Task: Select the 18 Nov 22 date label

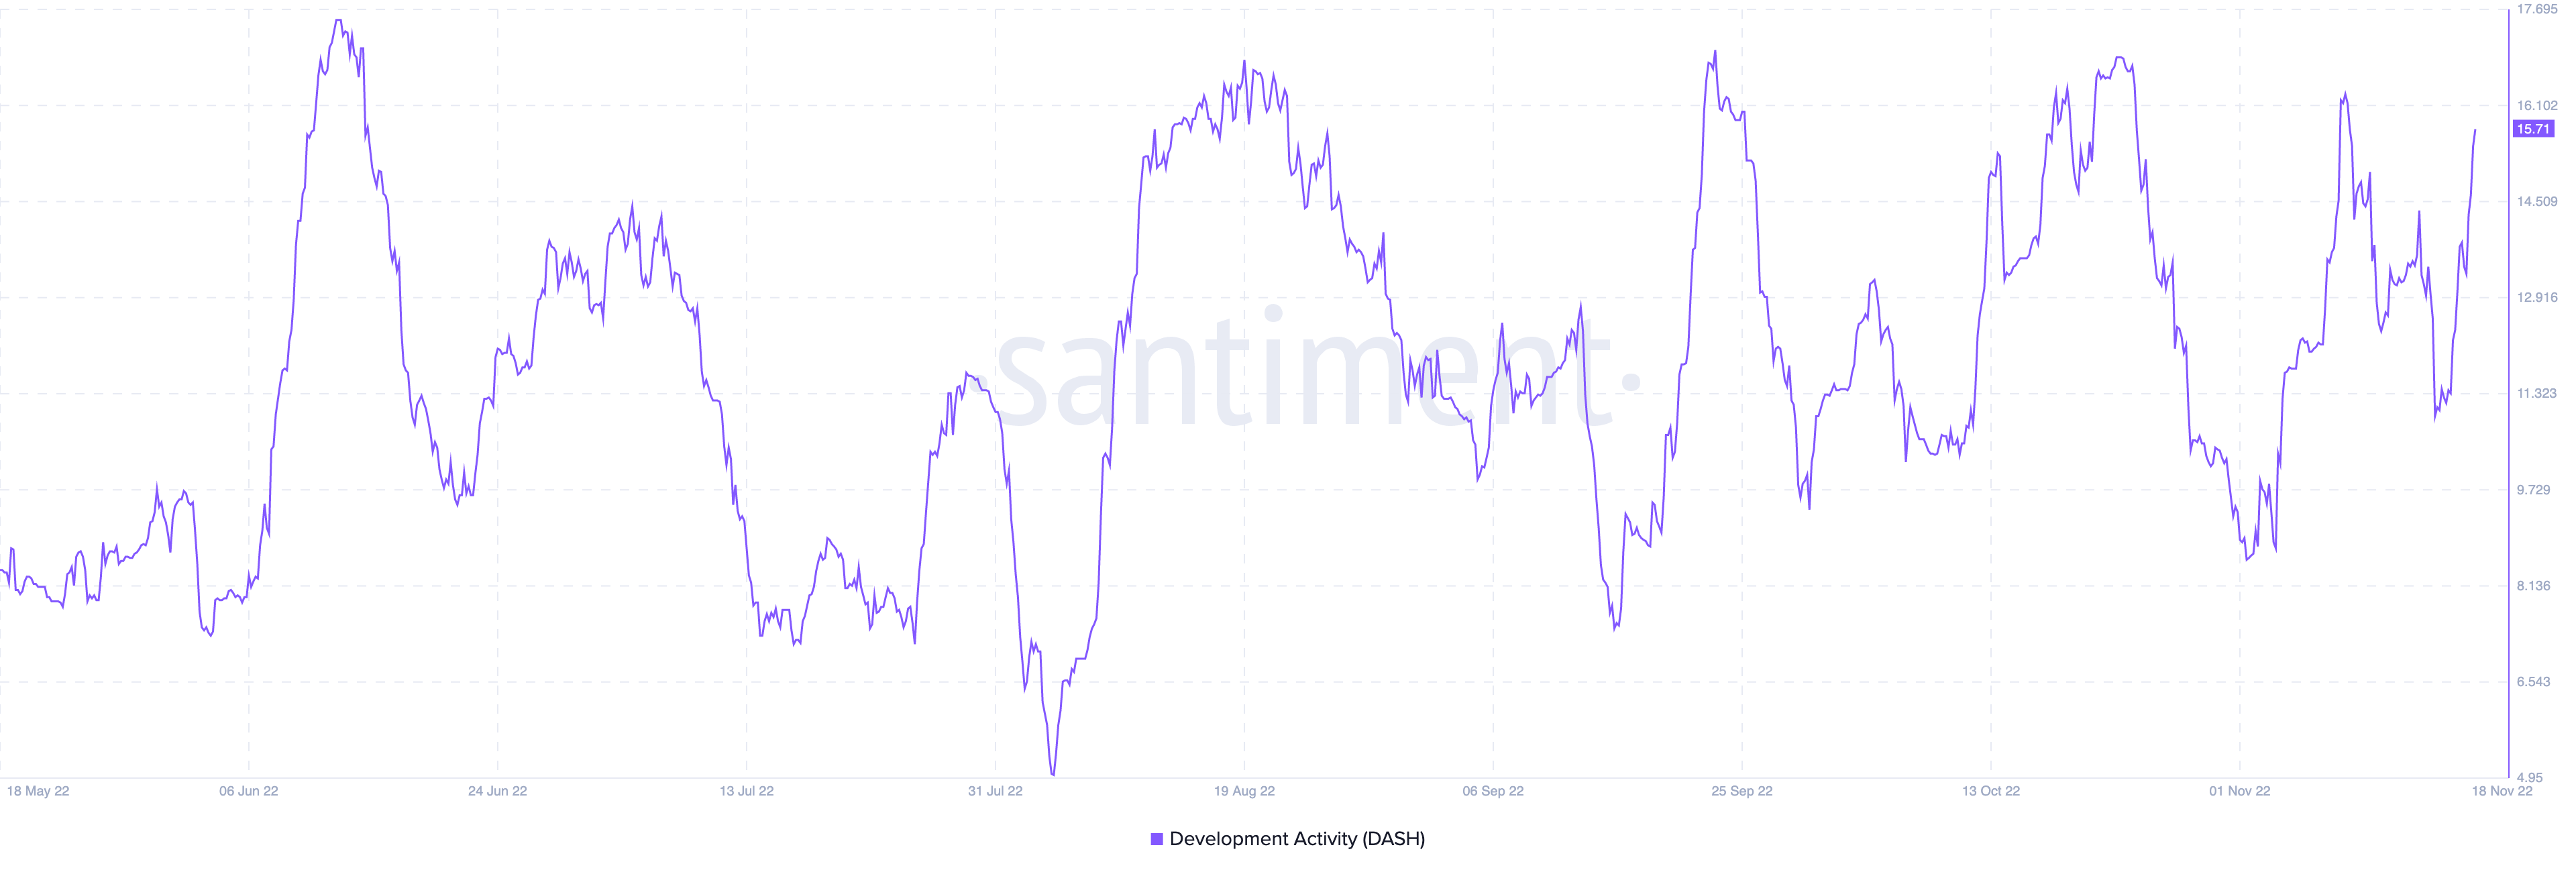Action: [x=2502, y=791]
